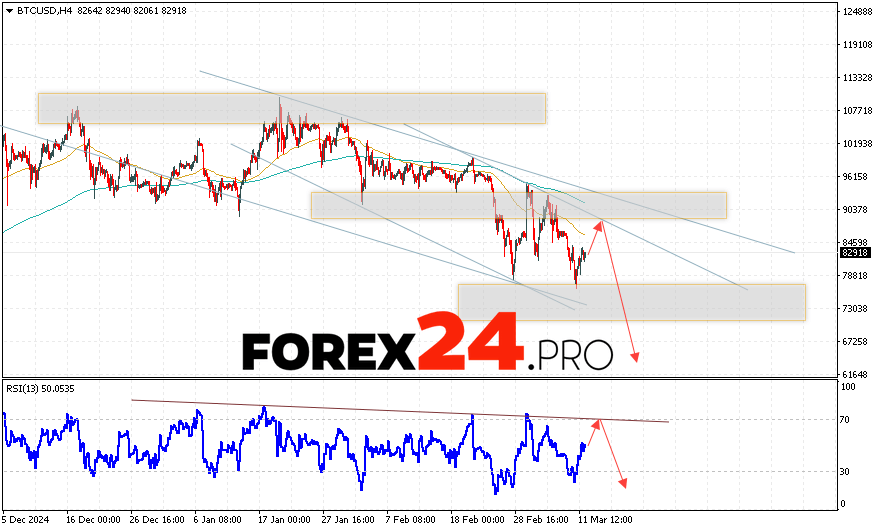This screenshot has width=878, height=531.
Task: Select the brown descending RSI trendline
Action: coord(400,410)
